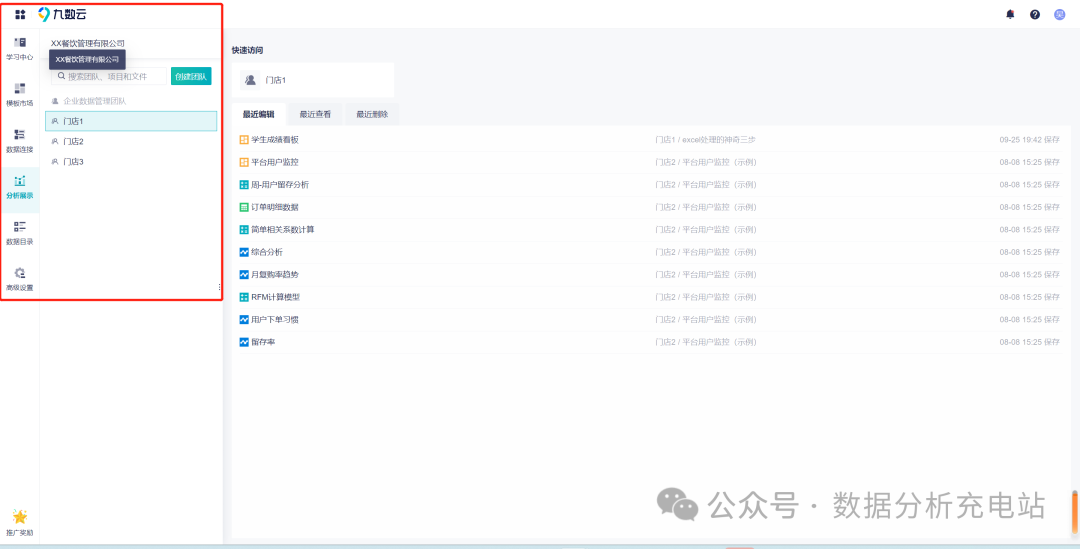Click the XX餐饮管理有限公司 company name

(x=88, y=43)
